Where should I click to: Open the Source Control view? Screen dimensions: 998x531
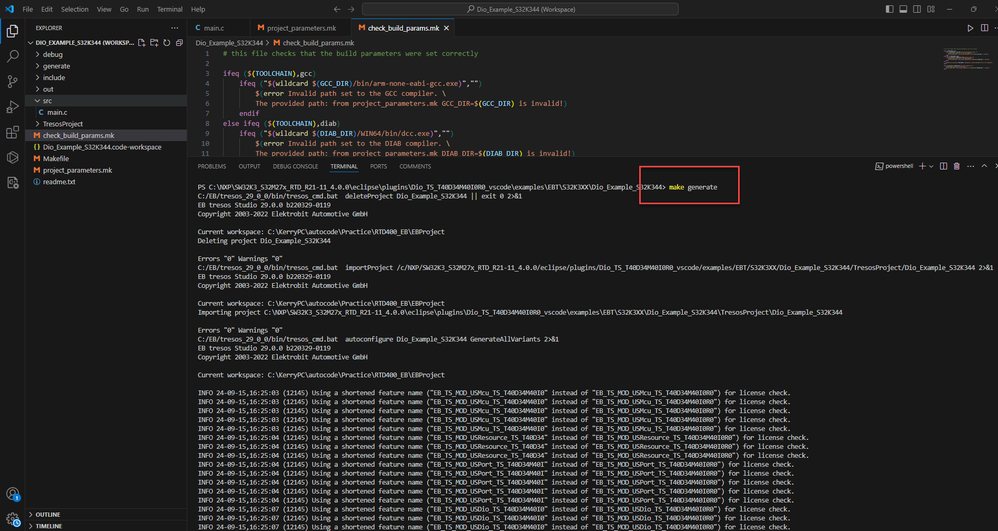(x=12, y=81)
